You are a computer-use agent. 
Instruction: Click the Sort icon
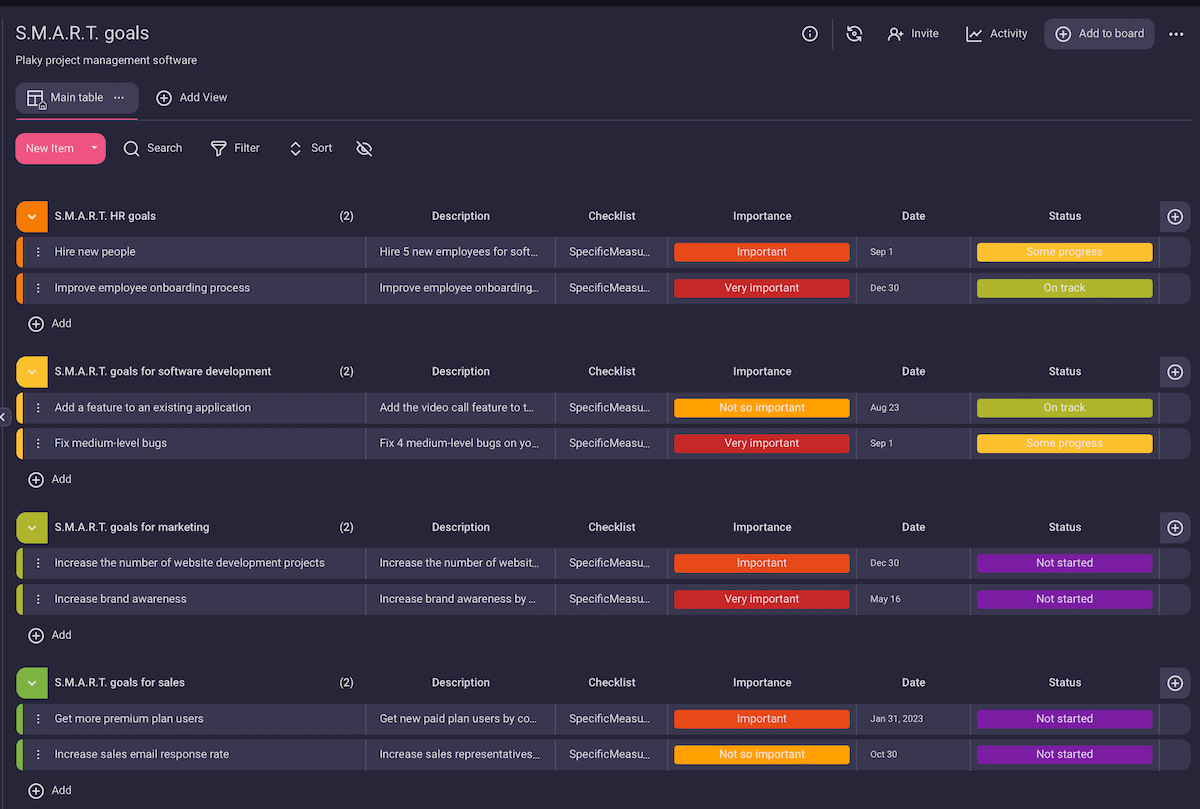pos(309,148)
